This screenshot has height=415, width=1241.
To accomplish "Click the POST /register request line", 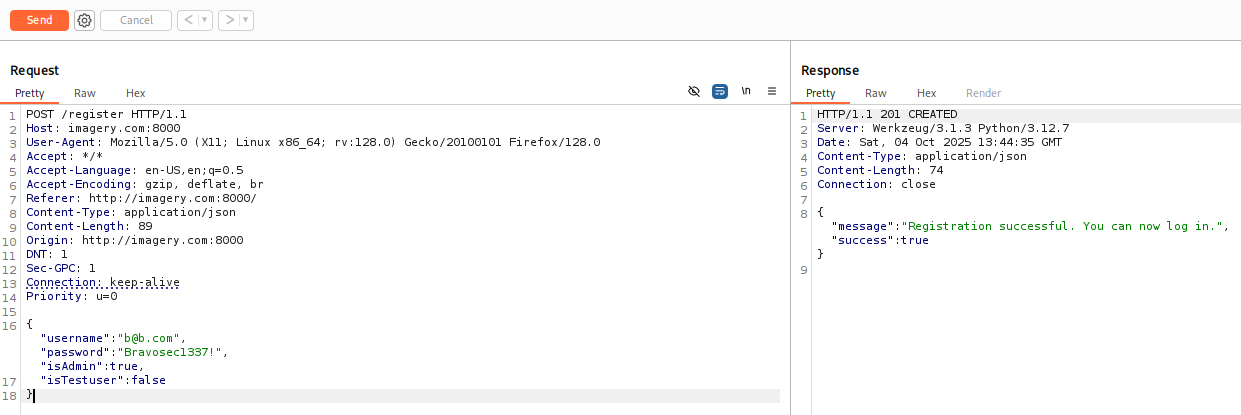I will 106,114.
